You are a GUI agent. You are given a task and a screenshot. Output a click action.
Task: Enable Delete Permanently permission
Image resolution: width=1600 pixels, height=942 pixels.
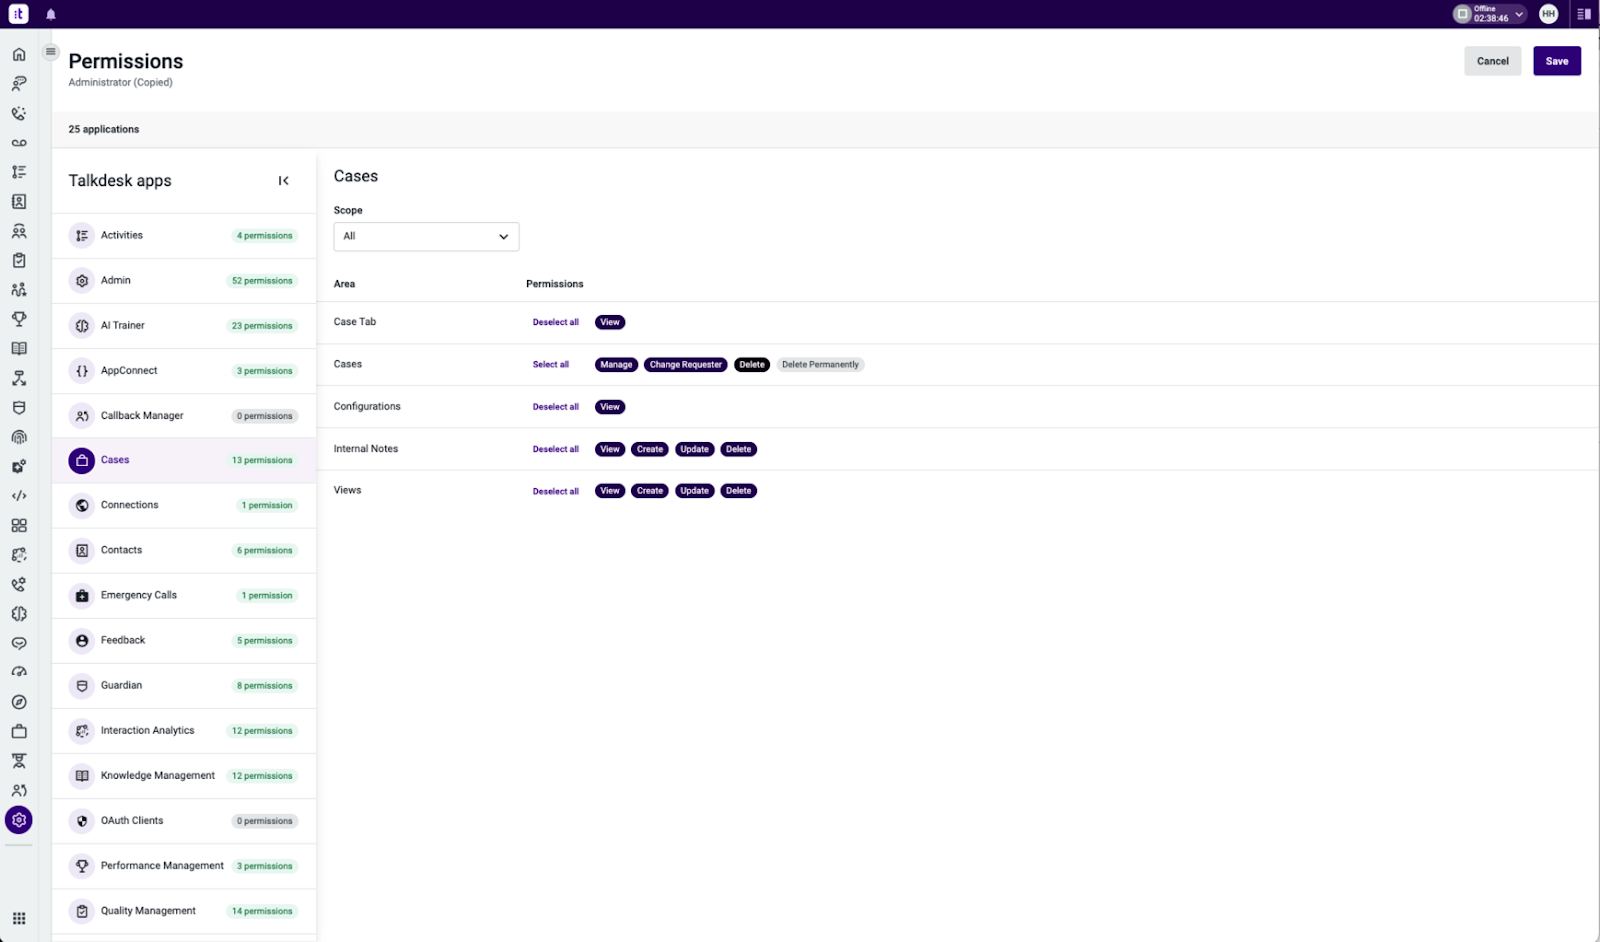pyautogui.click(x=820, y=365)
